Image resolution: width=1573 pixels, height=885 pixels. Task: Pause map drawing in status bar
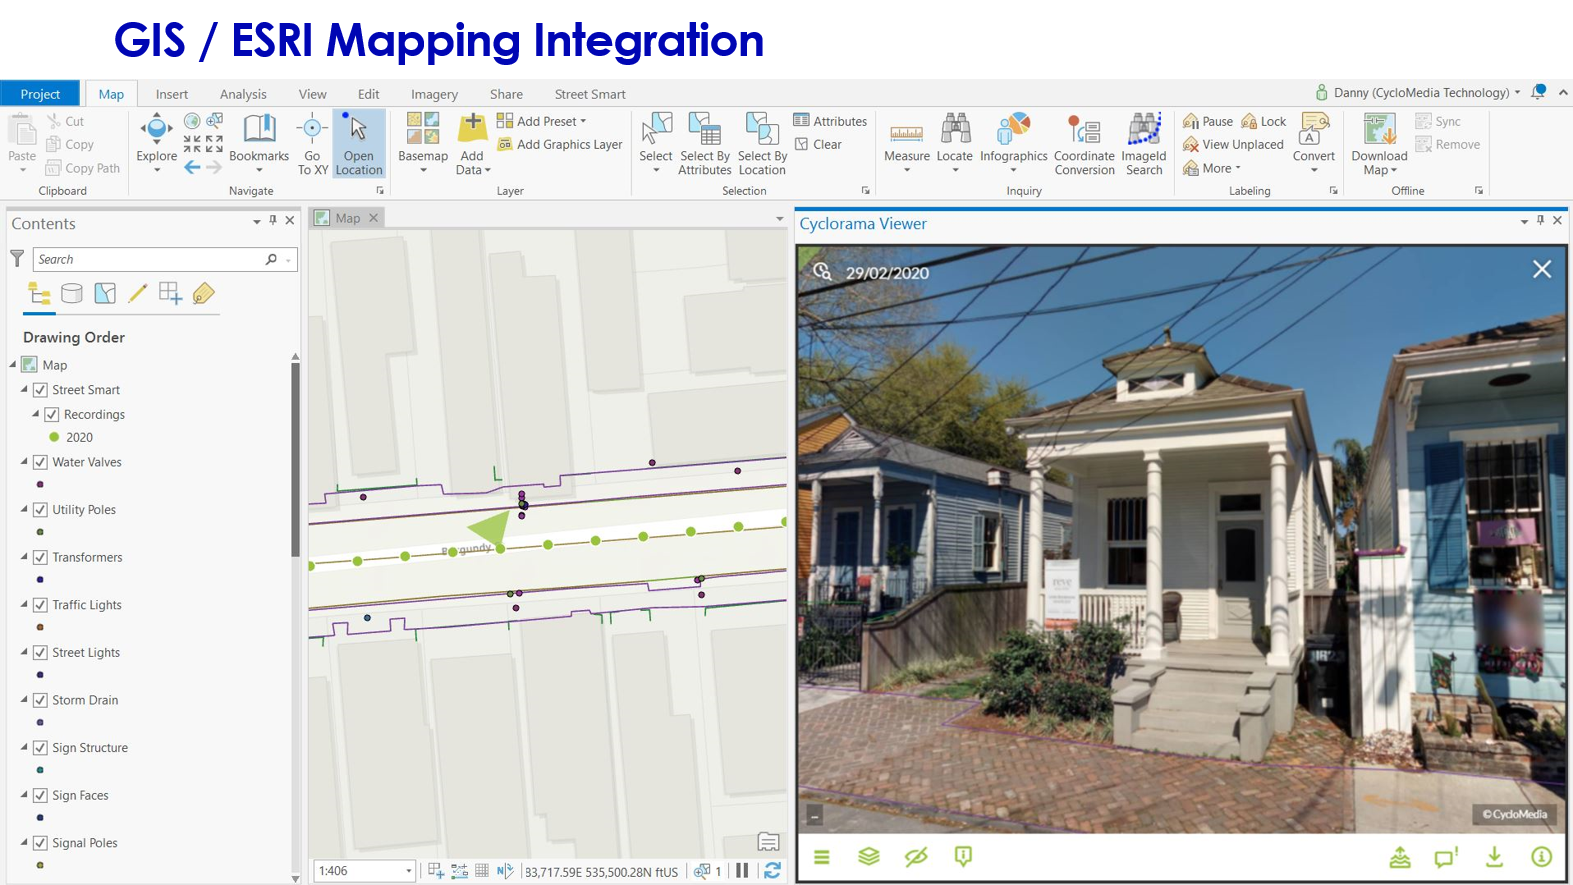click(x=742, y=871)
